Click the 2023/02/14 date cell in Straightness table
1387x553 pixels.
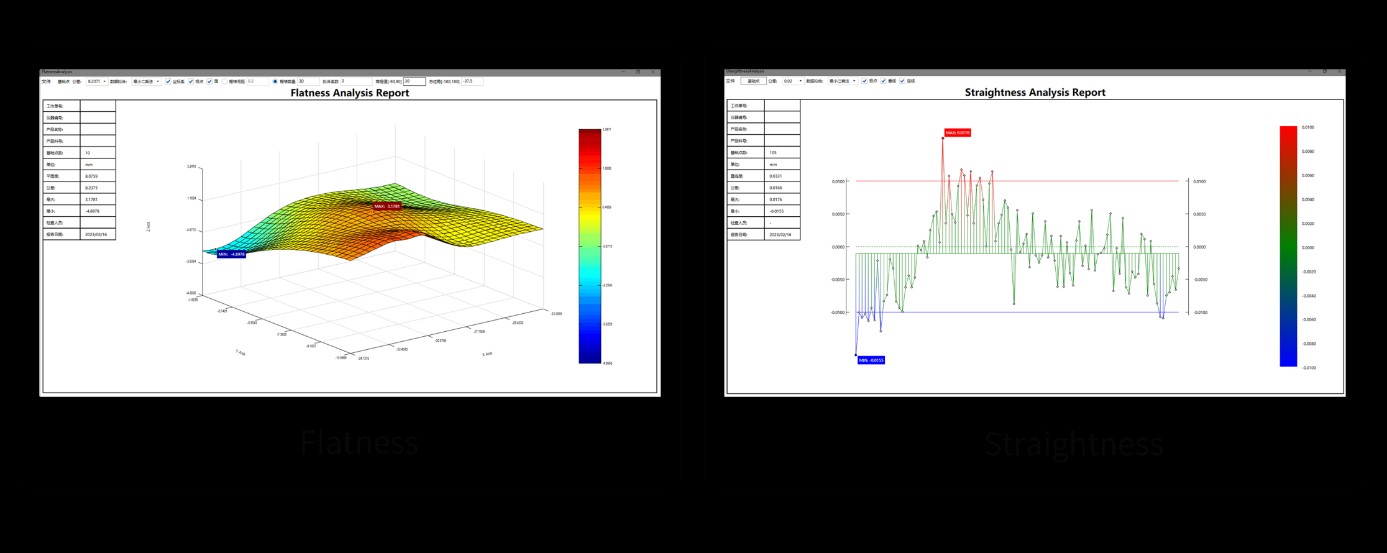point(783,234)
